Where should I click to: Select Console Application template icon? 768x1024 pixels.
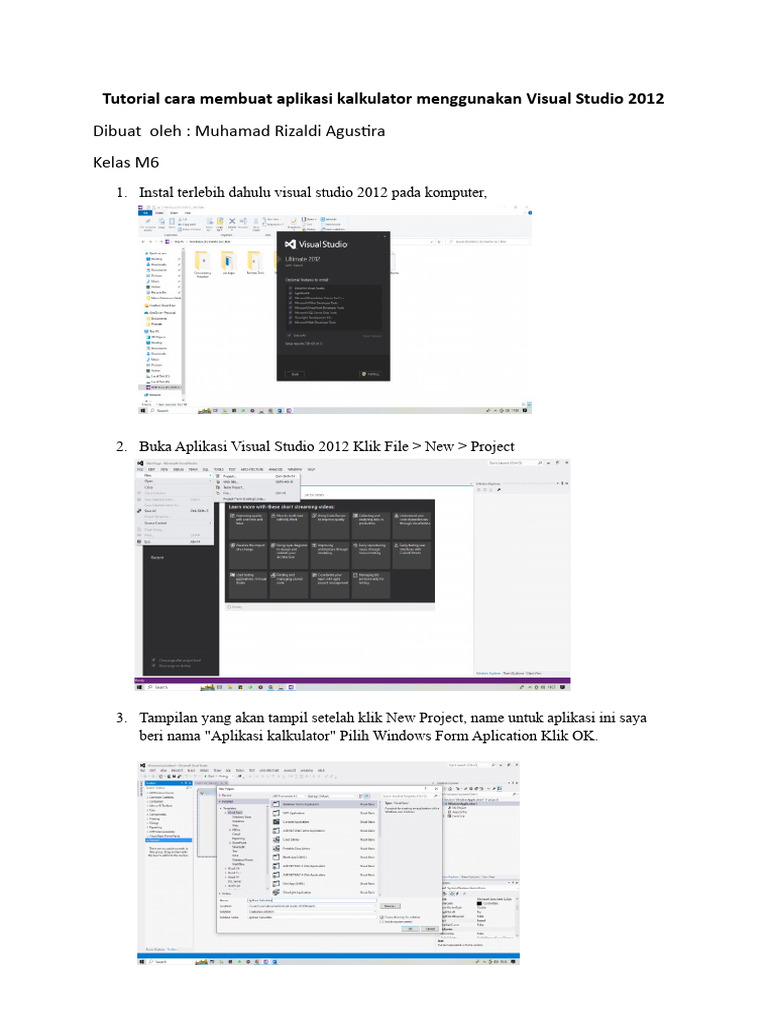click(x=276, y=822)
